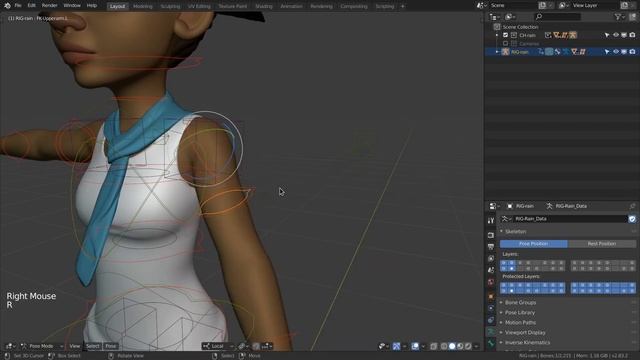Open the Scene properties tab icon
640x360 pixels.
491,270
